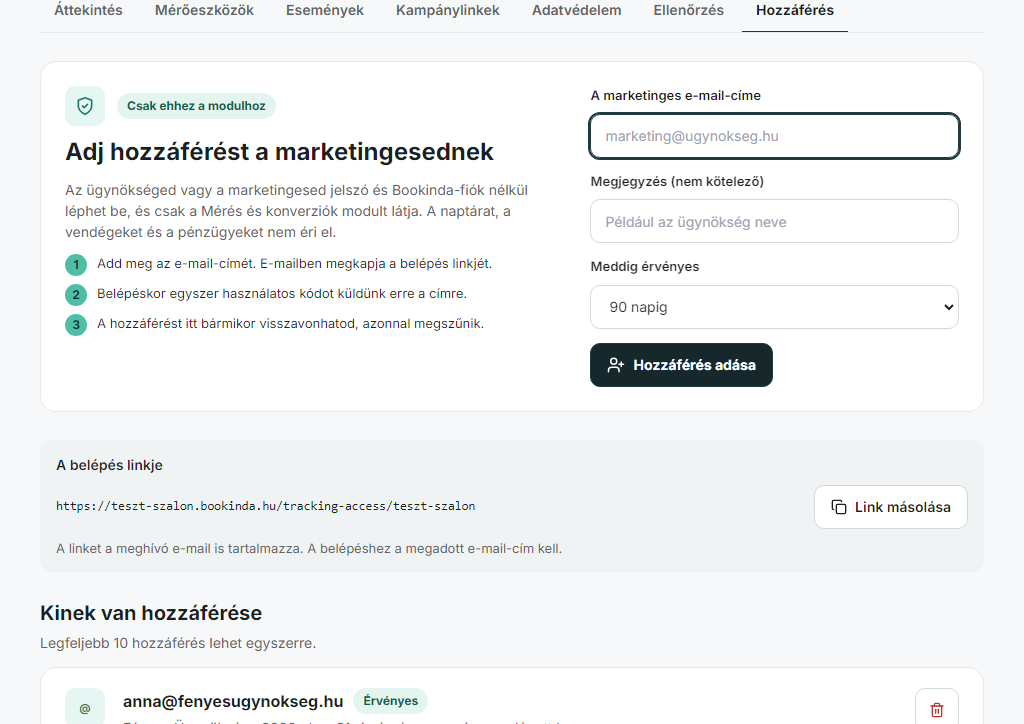
Task: Click the shield icon beside the module badge
Action: (x=85, y=106)
